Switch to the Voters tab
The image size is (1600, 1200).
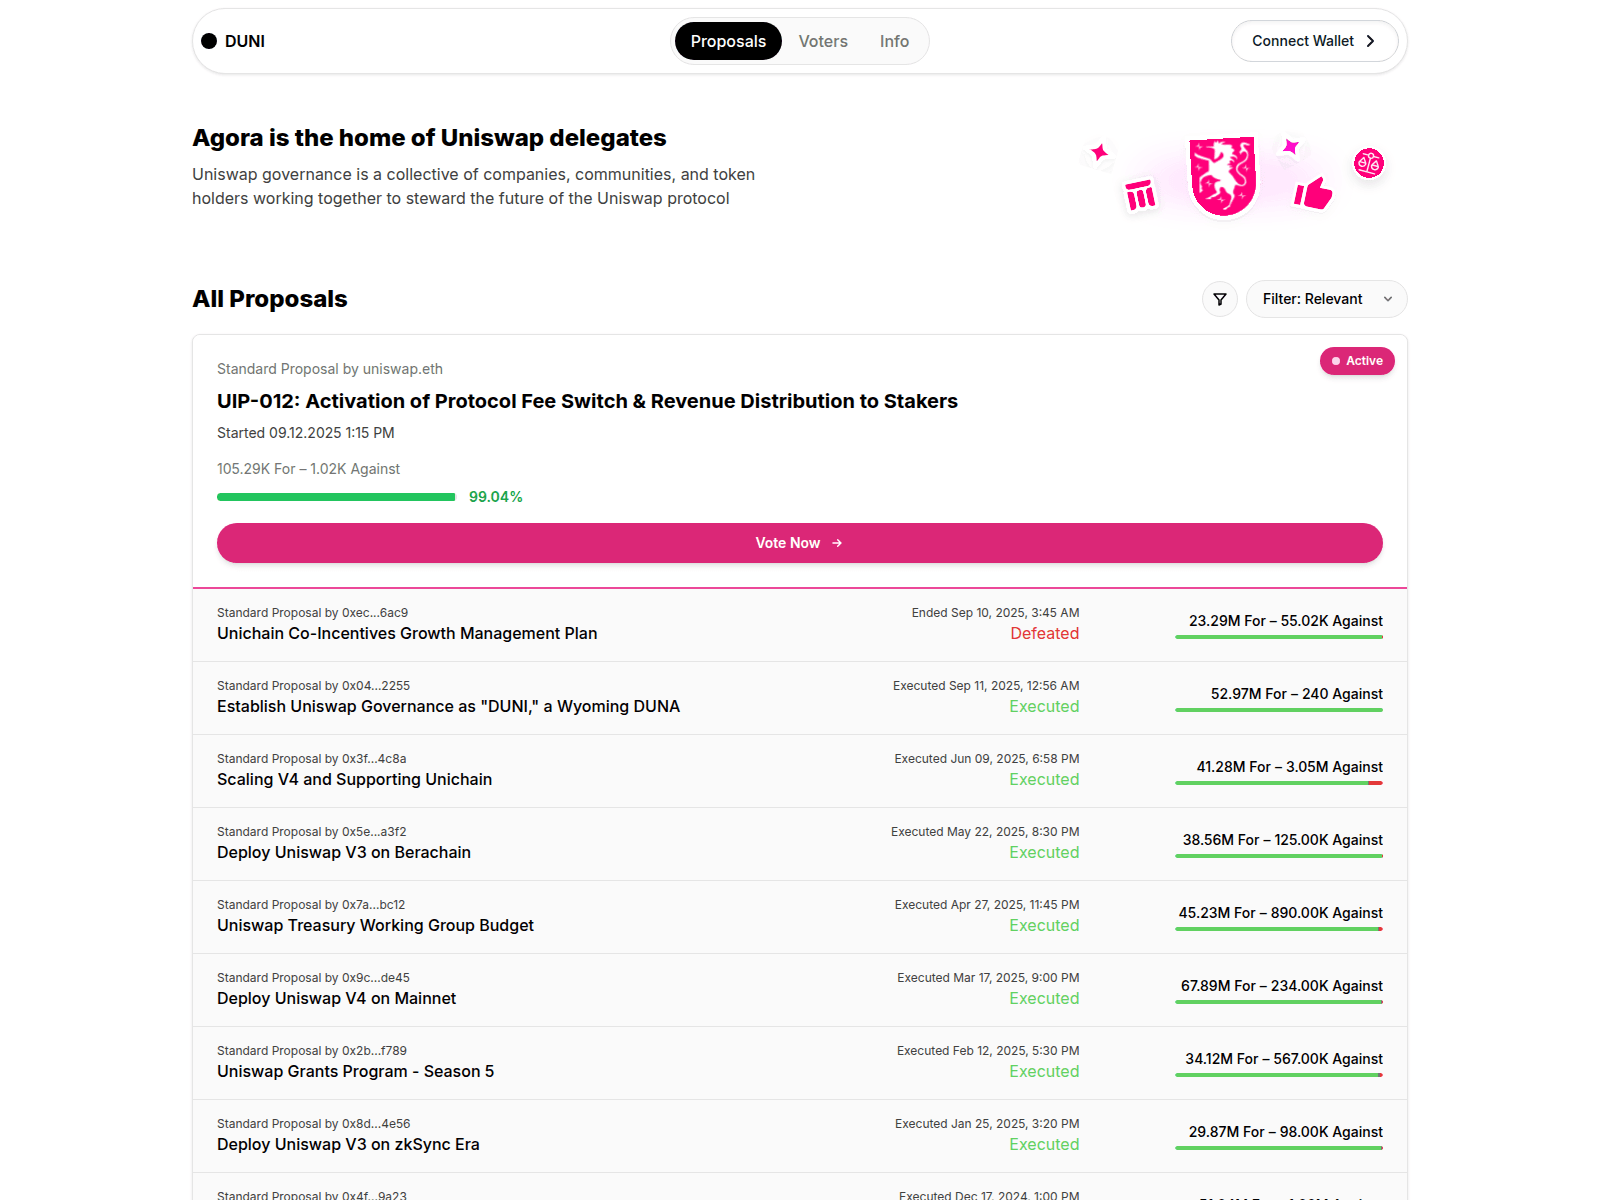click(x=823, y=41)
